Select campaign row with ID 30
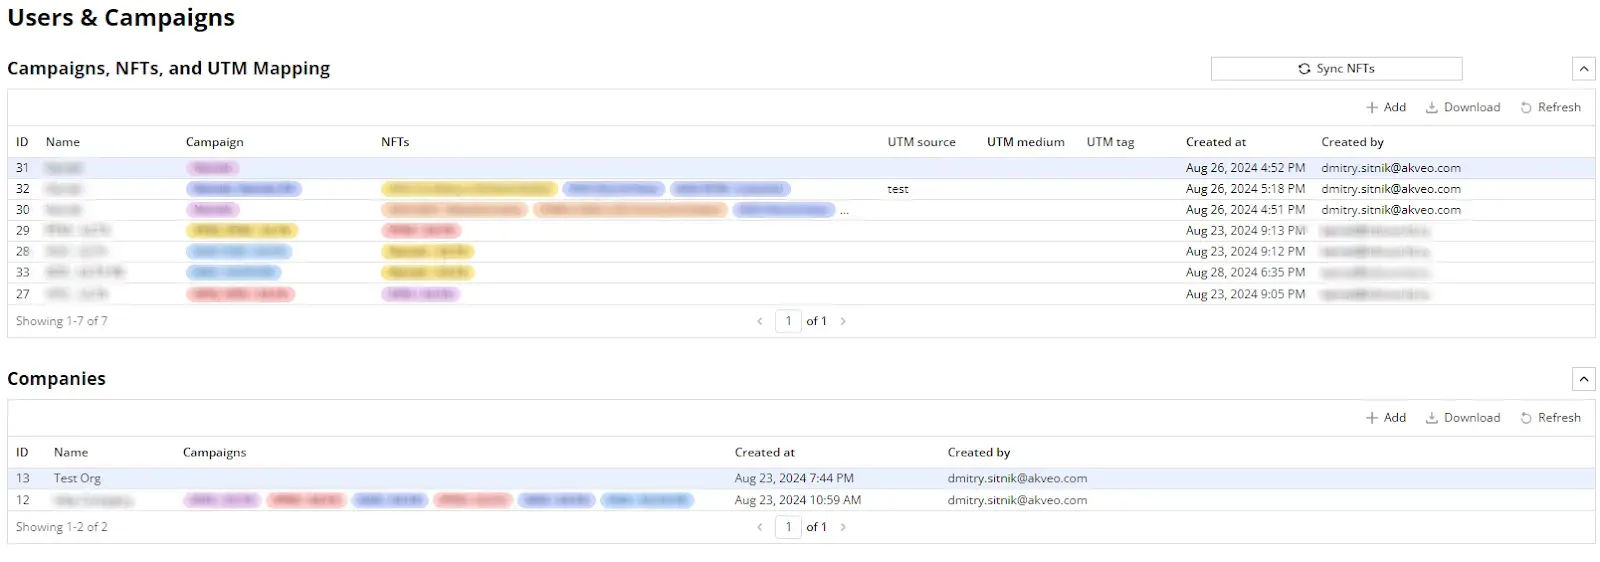Viewport: 1600px width, 562px height. pyautogui.click(x=801, y=210)
